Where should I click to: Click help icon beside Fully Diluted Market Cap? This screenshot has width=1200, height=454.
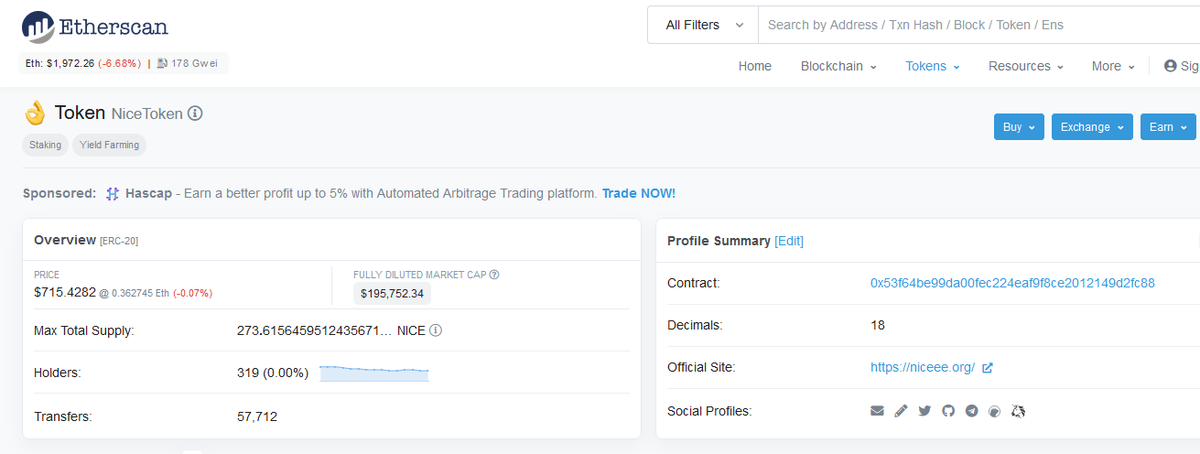[494, 274]
